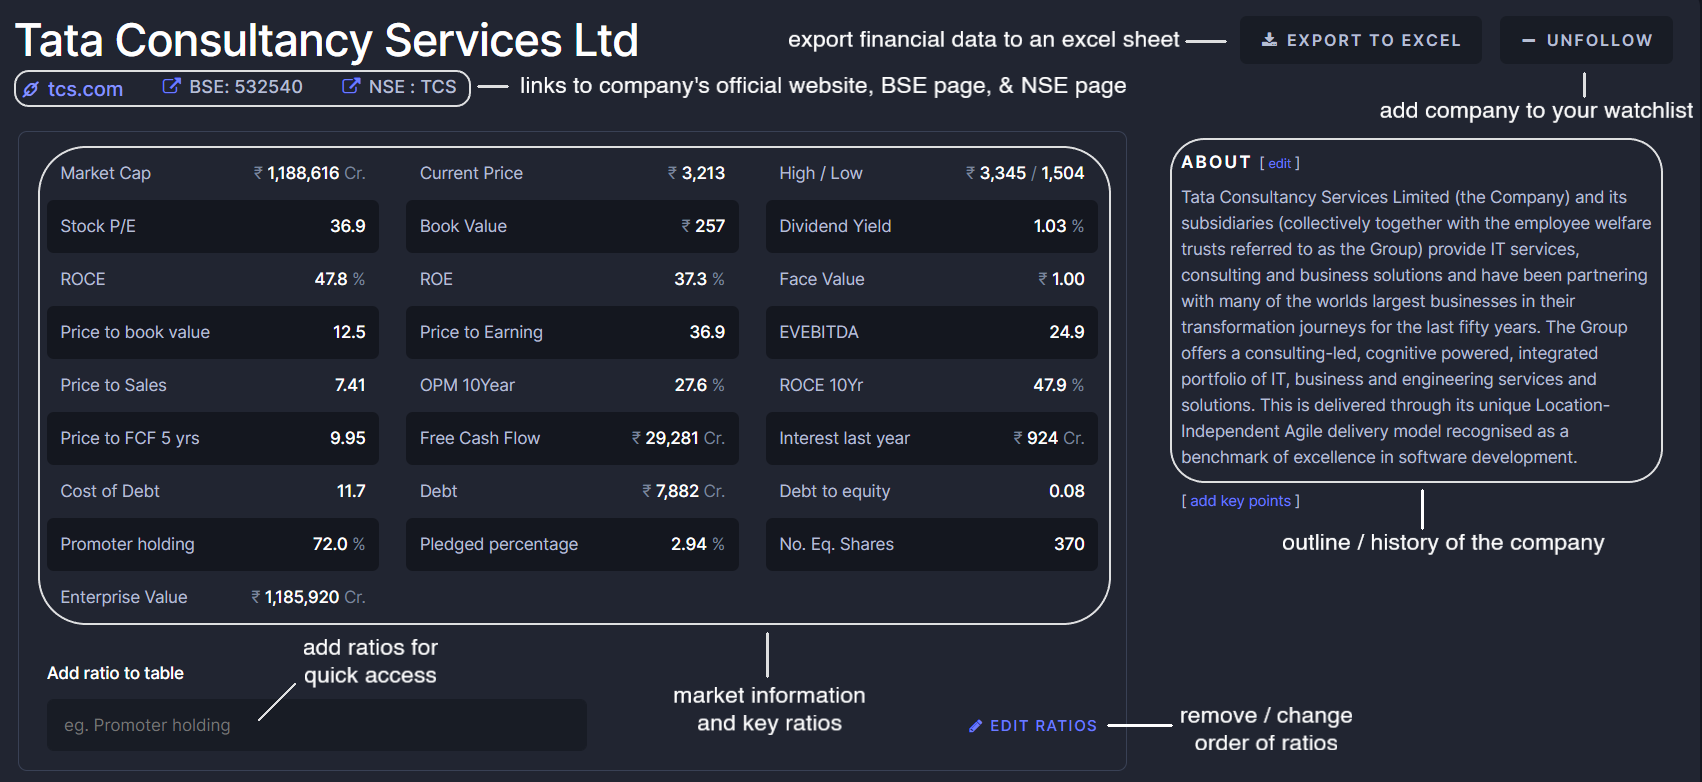Click the ABOUT section heading
Image resolution: width=1702 pixels, height=782 pixels.
click(1216, 162)
